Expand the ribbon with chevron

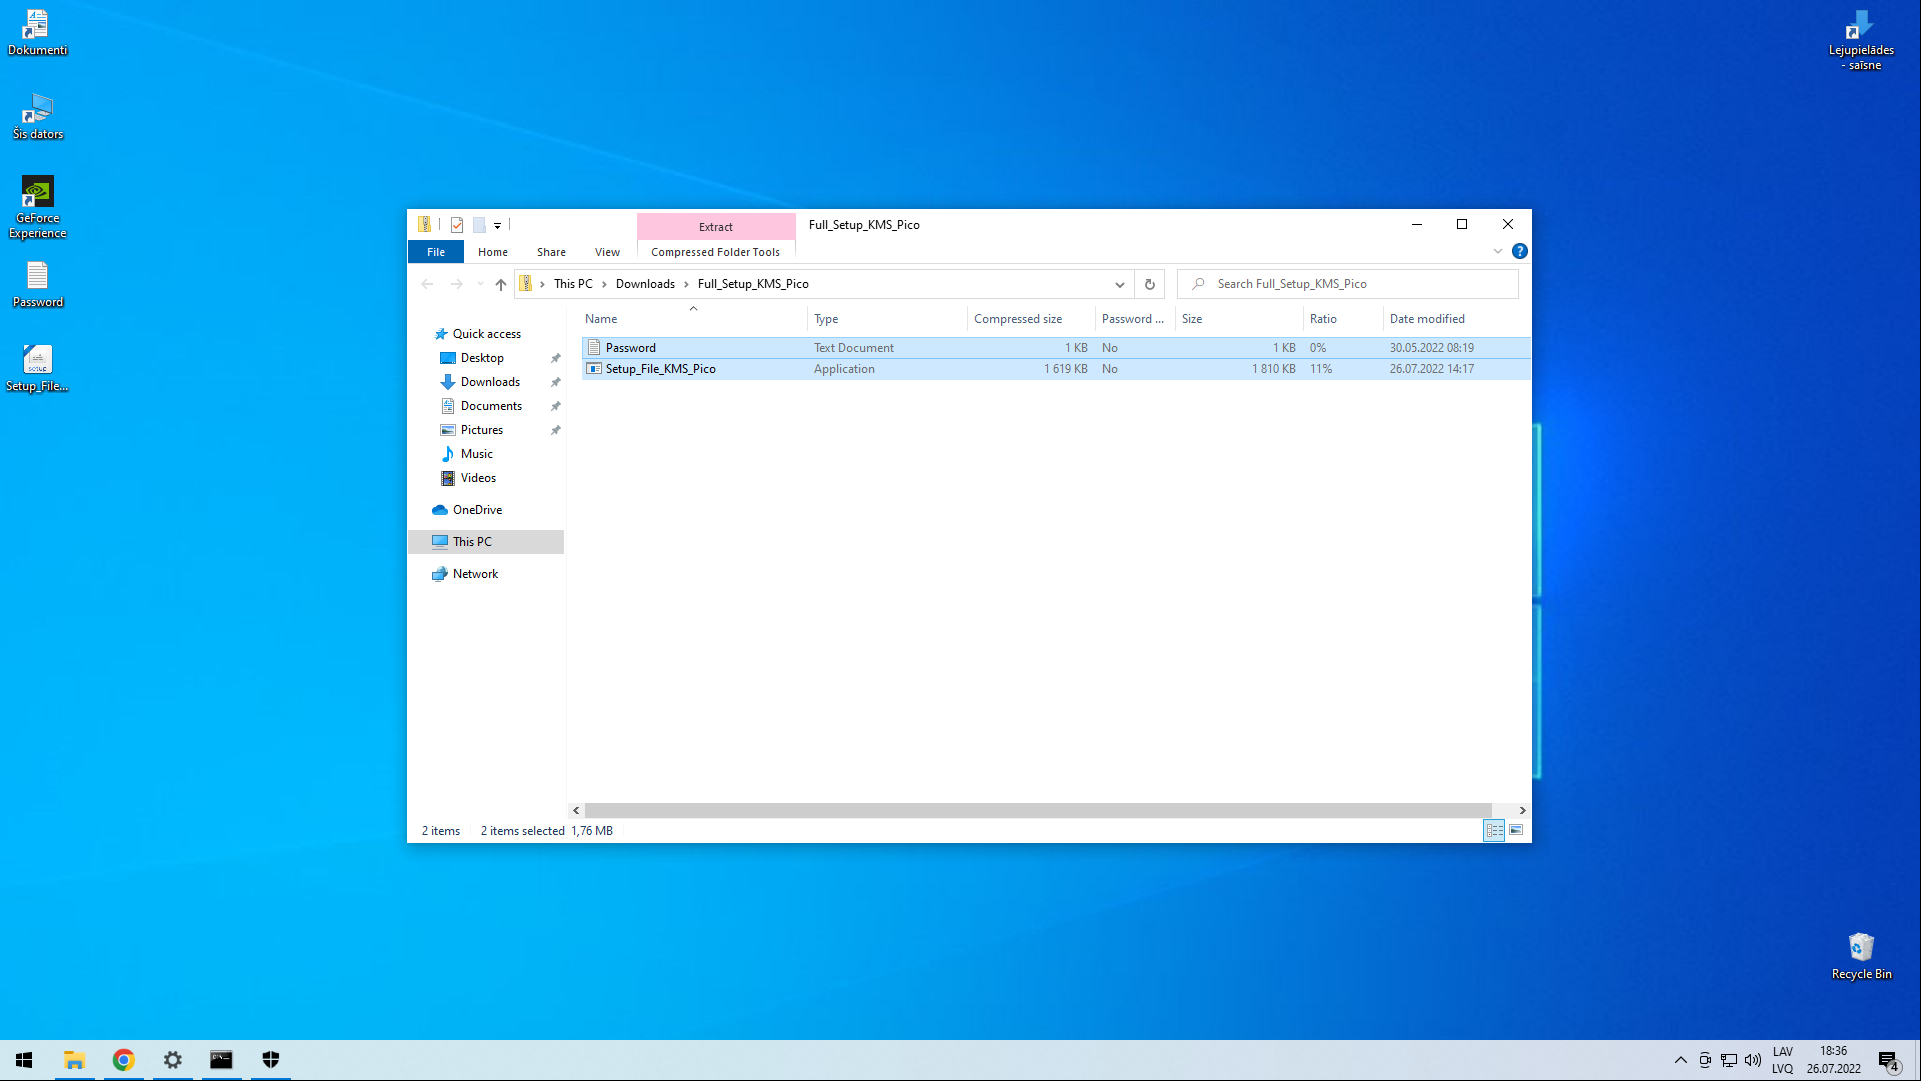1498,251
